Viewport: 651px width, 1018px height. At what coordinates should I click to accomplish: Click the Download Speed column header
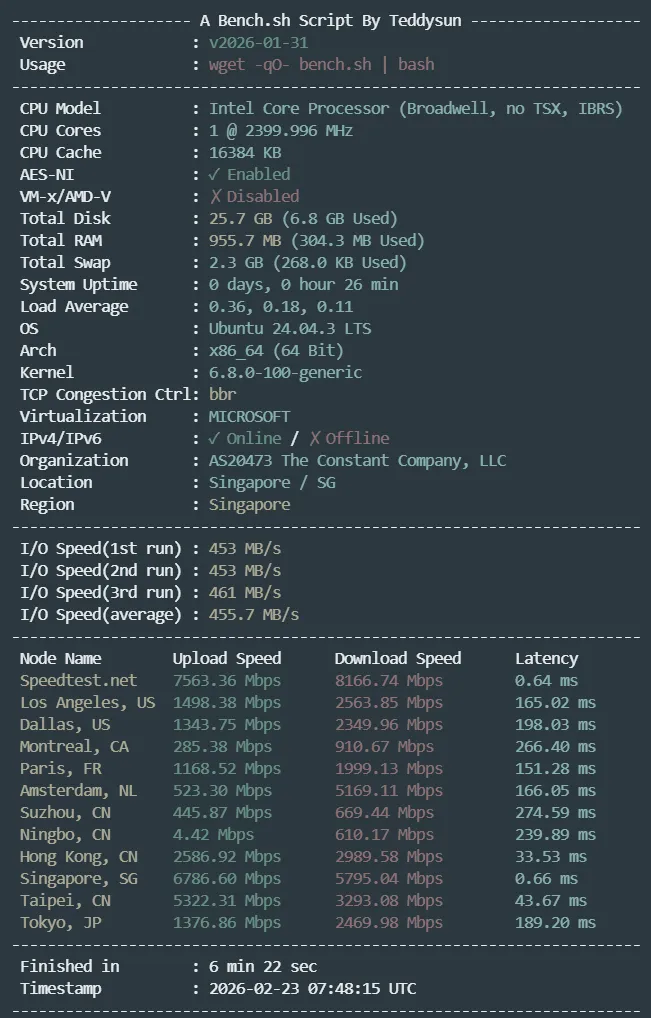[x=398, y=658]
